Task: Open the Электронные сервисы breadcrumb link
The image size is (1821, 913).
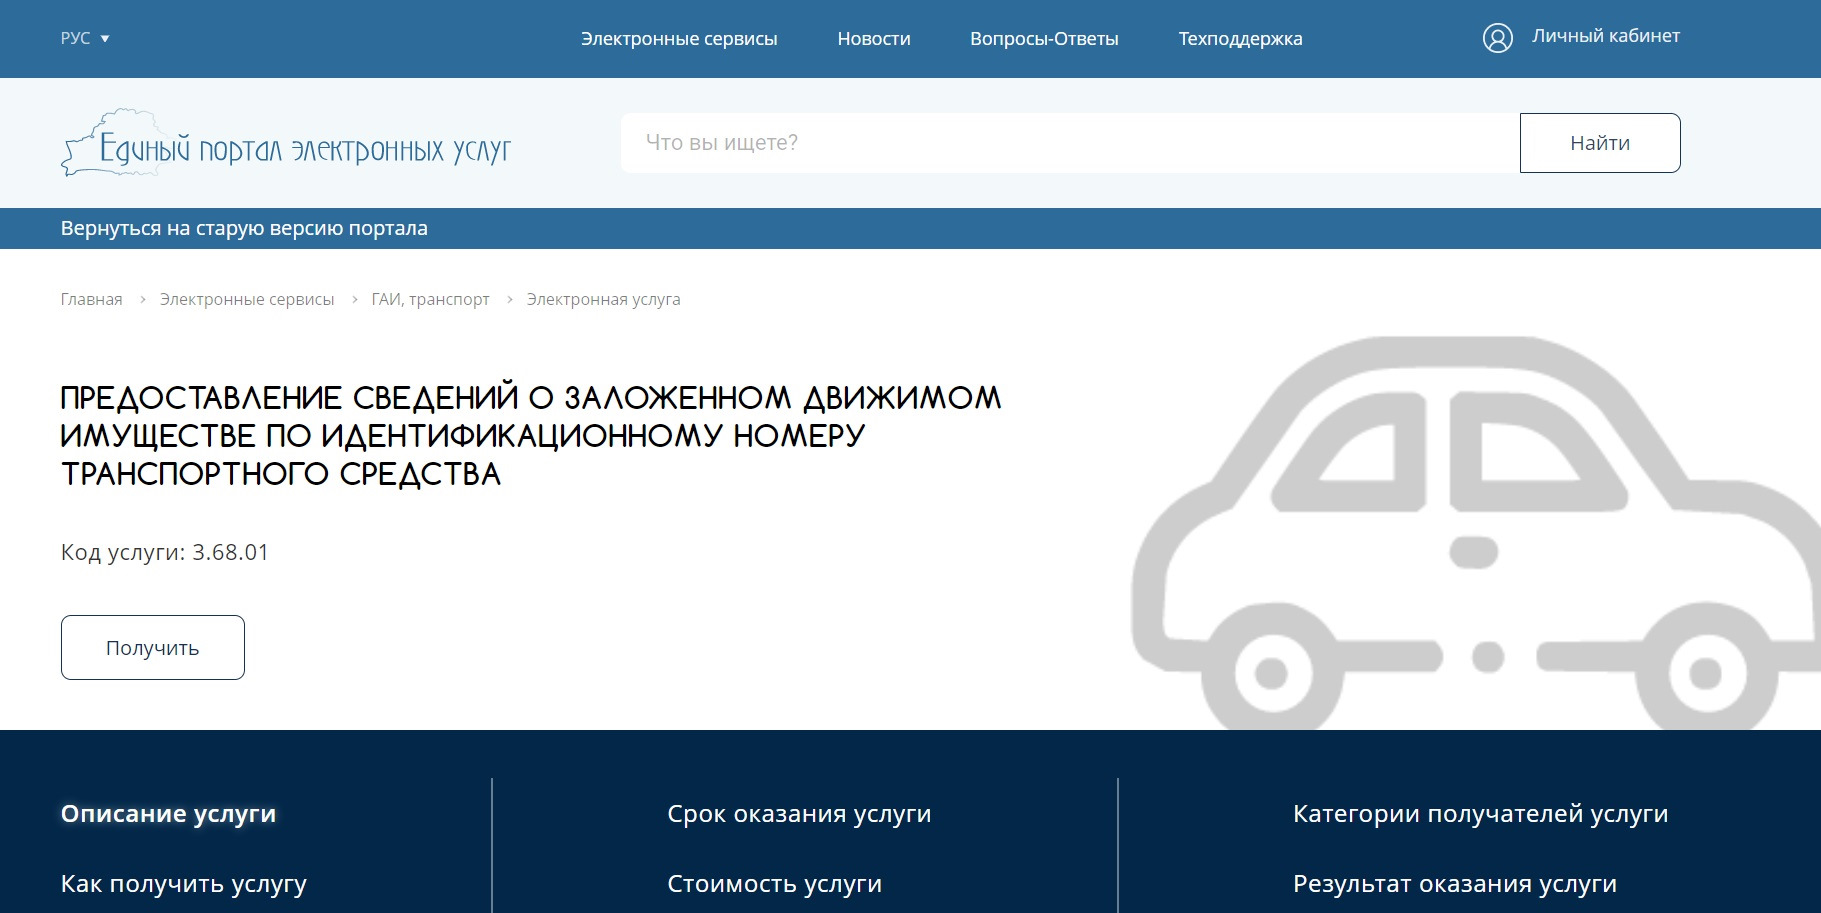Action: point(247,299)
